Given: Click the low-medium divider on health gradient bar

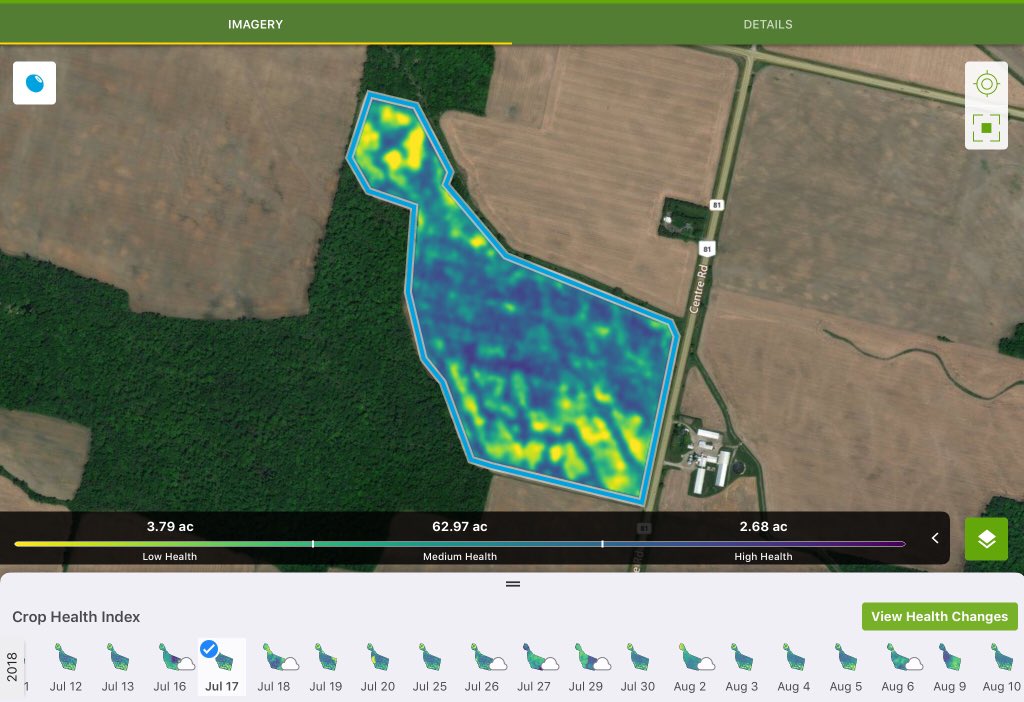Looking at the screenshot, I should (x=313, y=543).
